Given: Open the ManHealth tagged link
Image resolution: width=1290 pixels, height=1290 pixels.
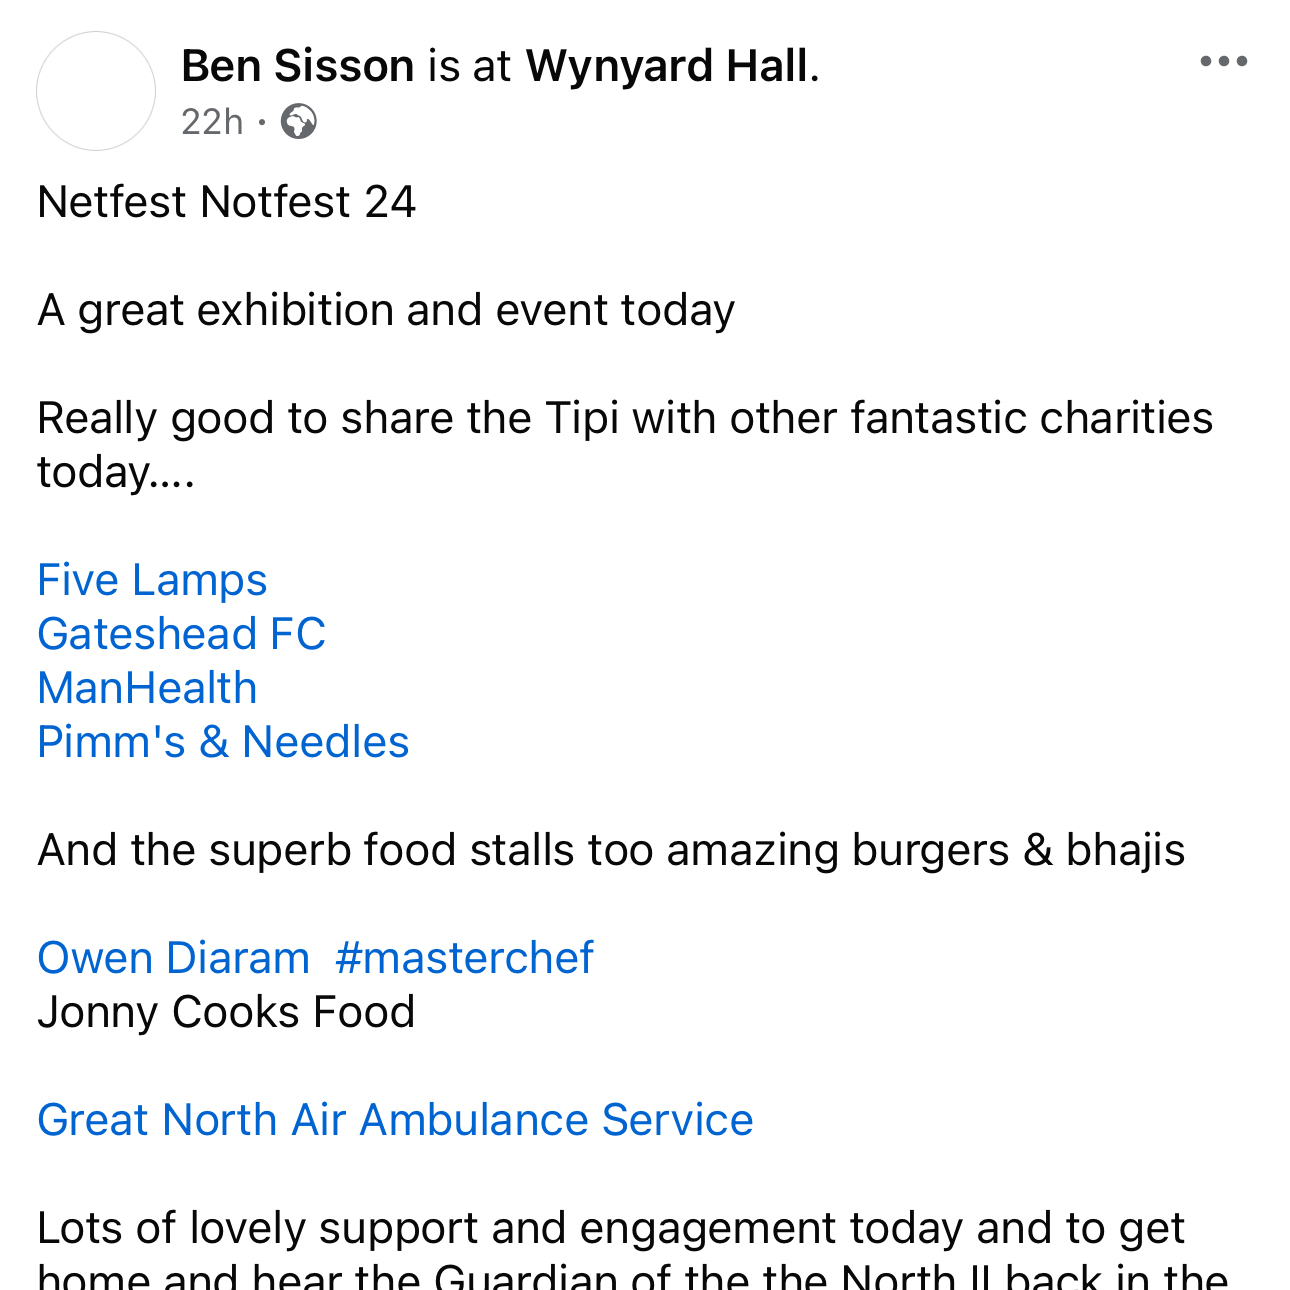Looking at the screenshot, I should tap(147, 688).
